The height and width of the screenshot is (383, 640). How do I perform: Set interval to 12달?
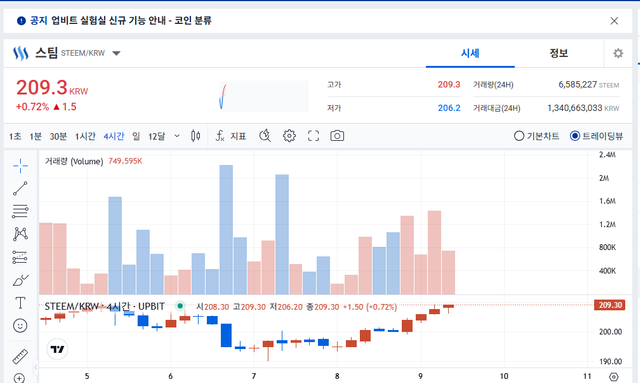pos(157,136)
